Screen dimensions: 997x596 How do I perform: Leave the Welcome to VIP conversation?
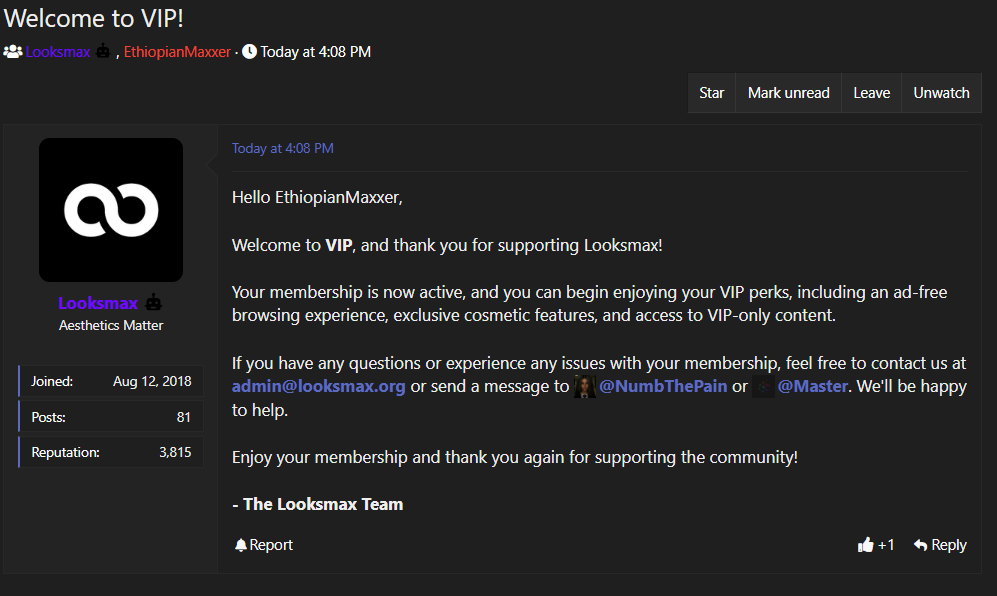pos(871,93)
